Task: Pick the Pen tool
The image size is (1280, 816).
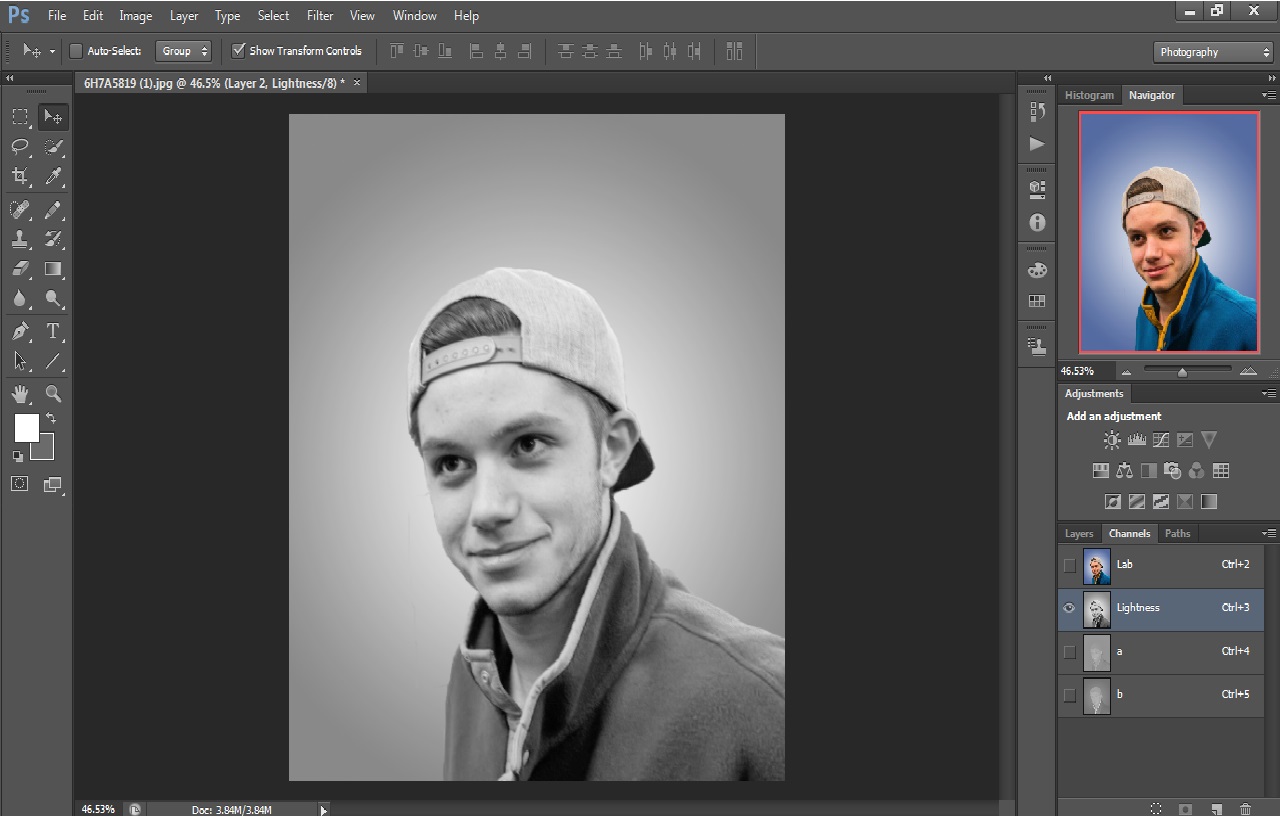Action: tap(20, 331)
